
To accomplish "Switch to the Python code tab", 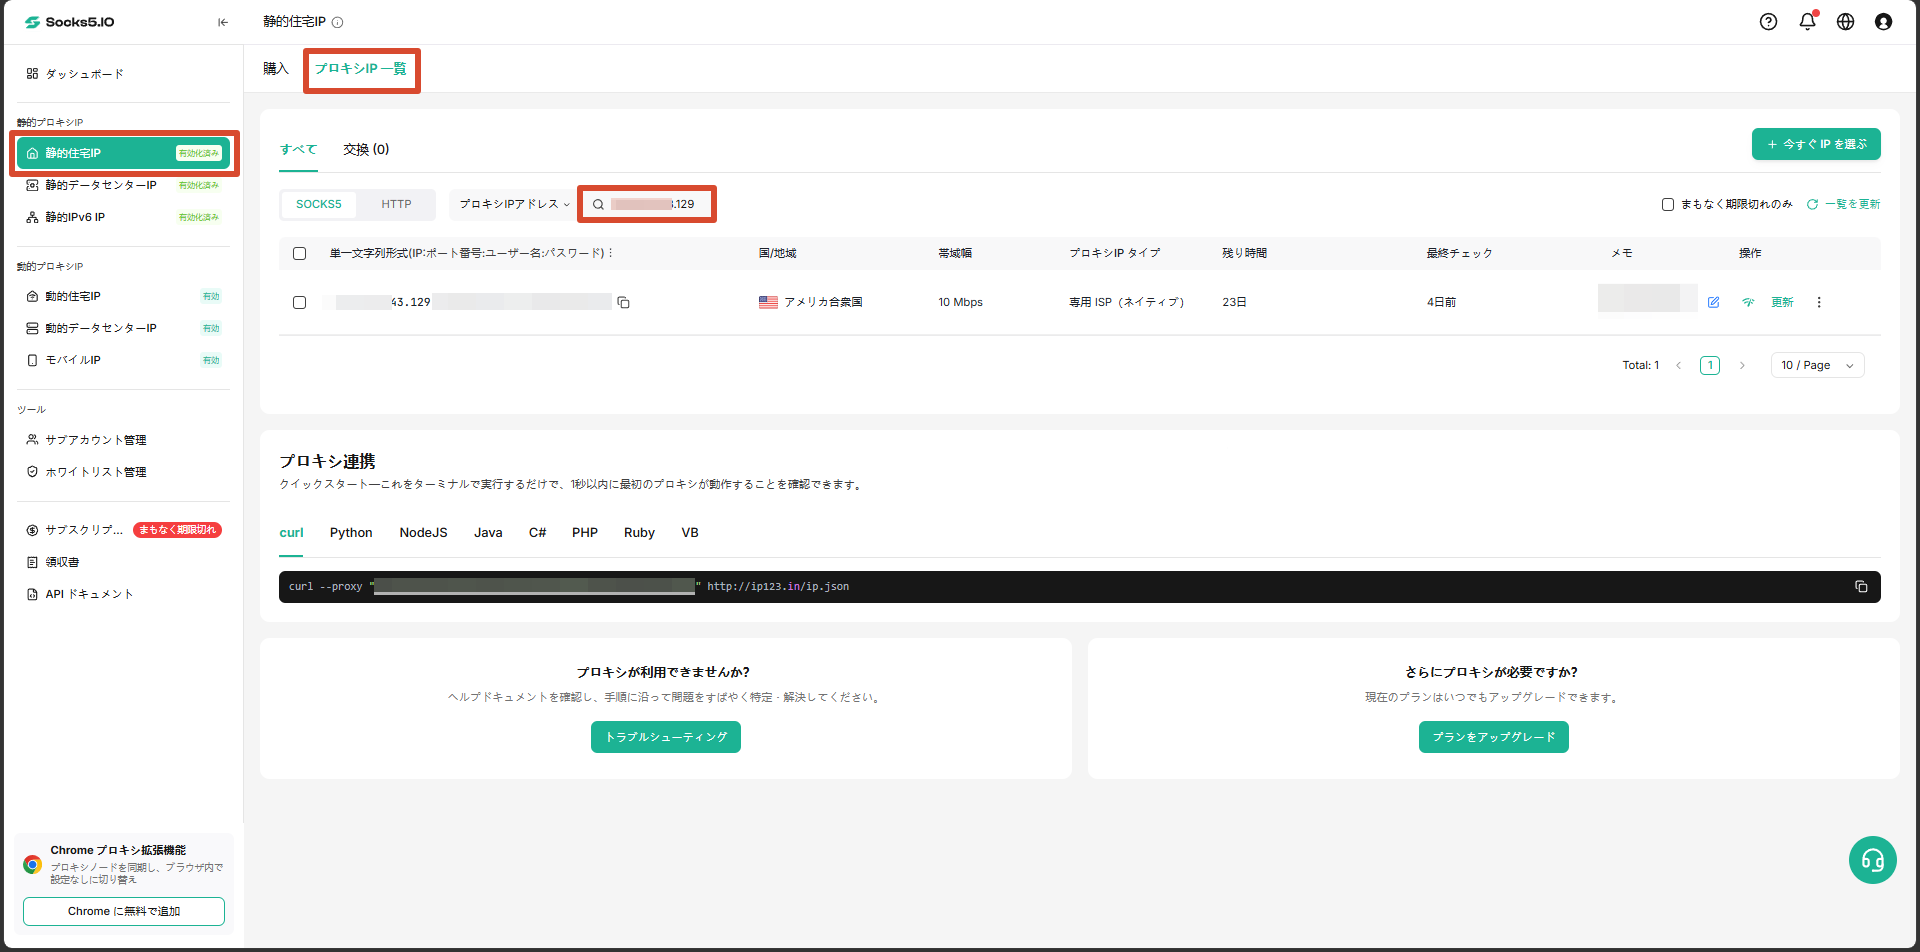I will 351,533.
